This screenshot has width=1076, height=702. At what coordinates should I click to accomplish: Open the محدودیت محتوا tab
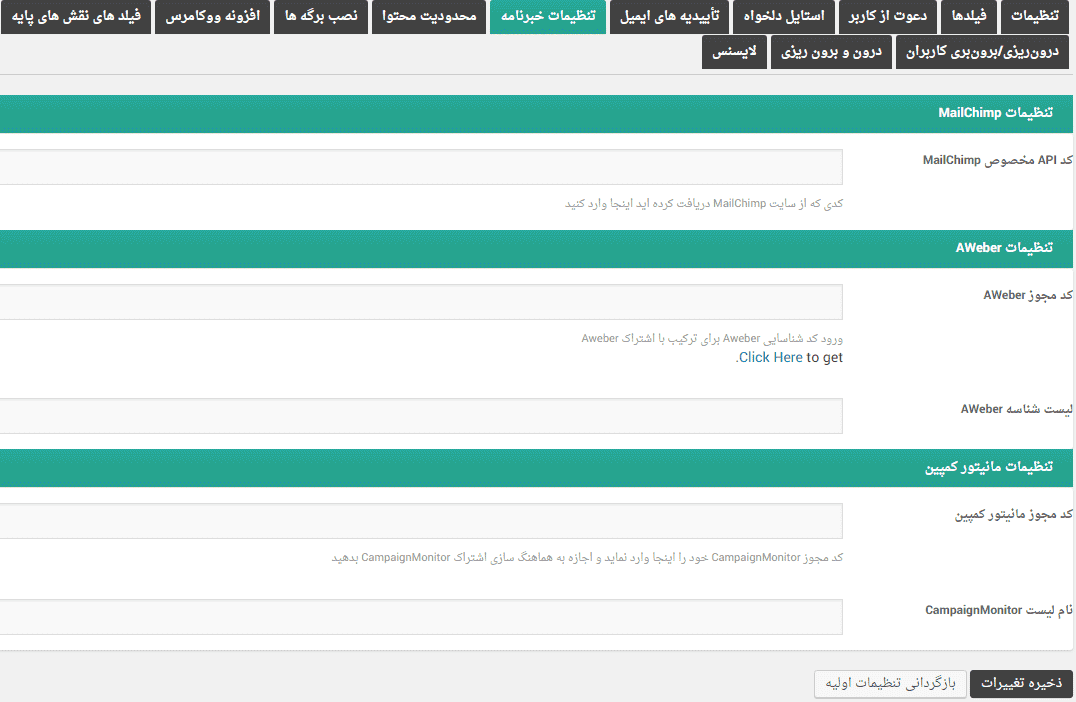point(429,16)
